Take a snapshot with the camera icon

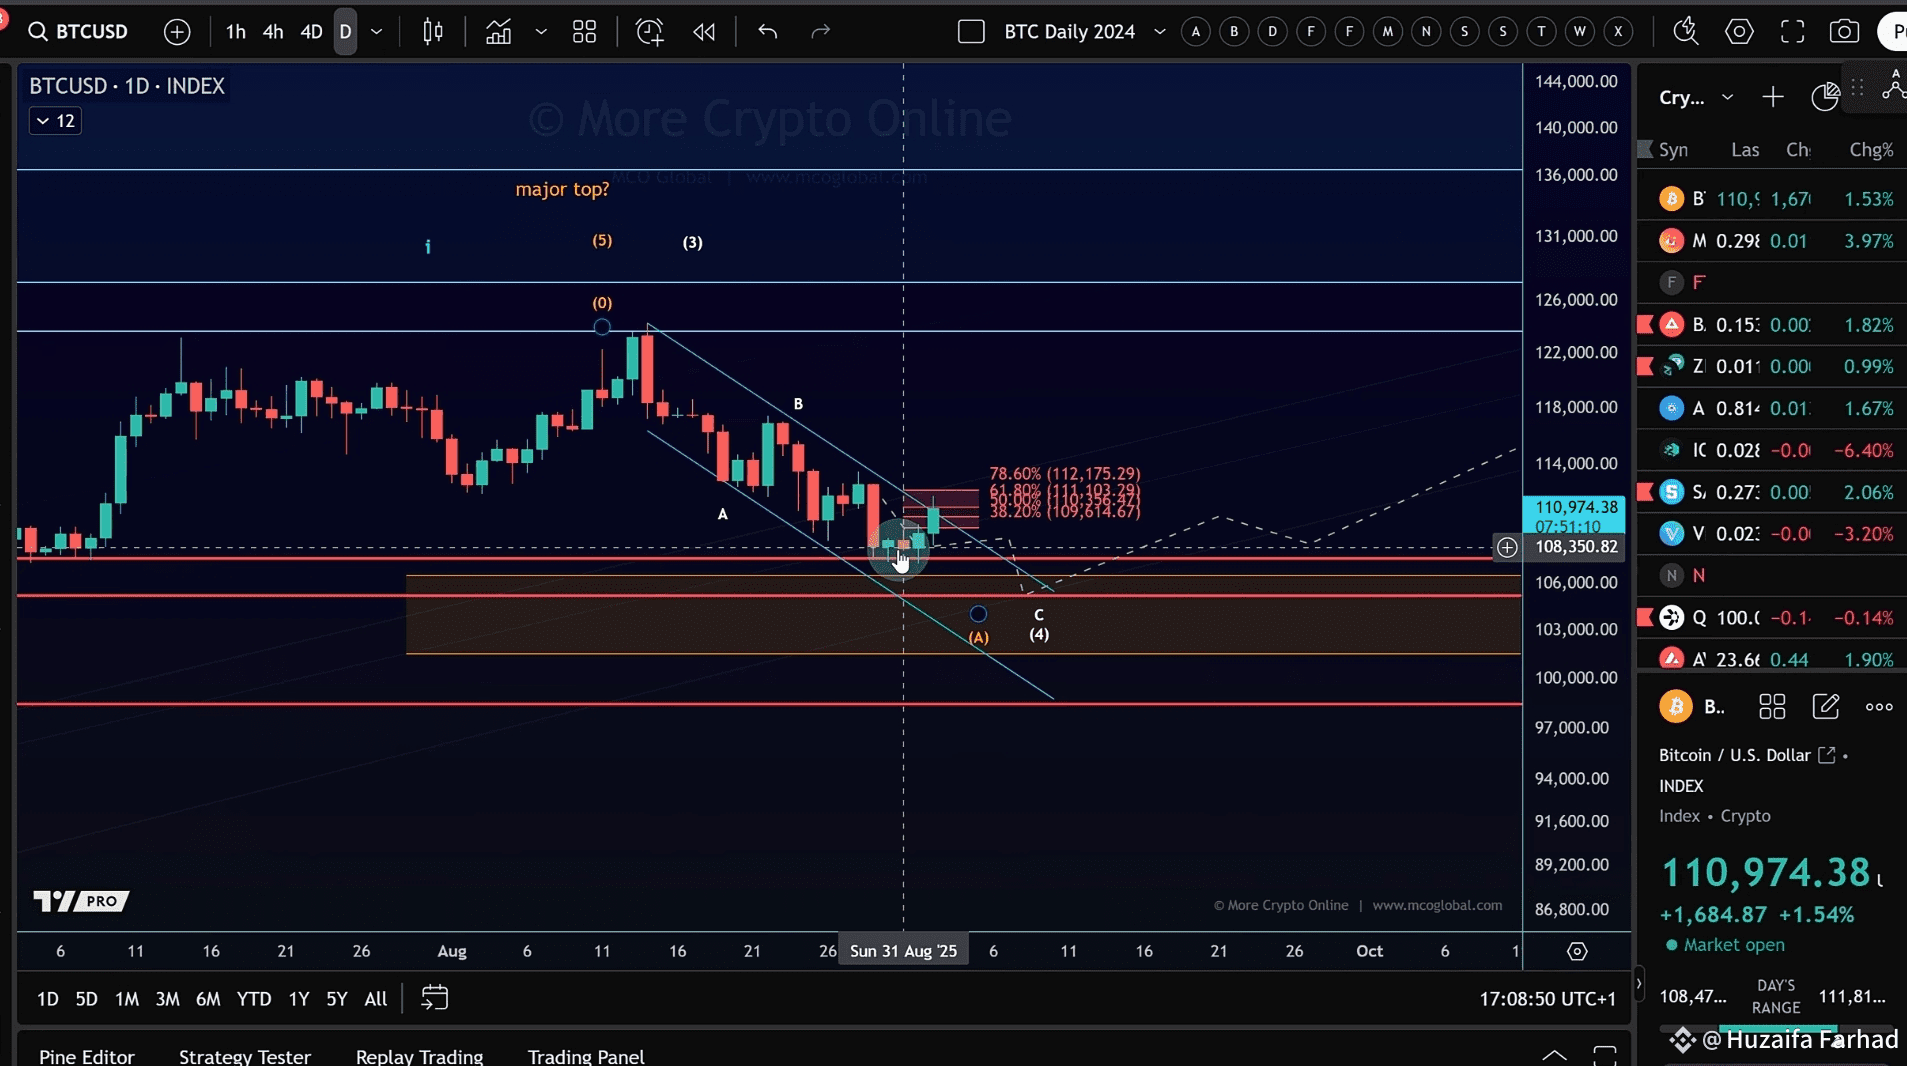coord(1845,31)
